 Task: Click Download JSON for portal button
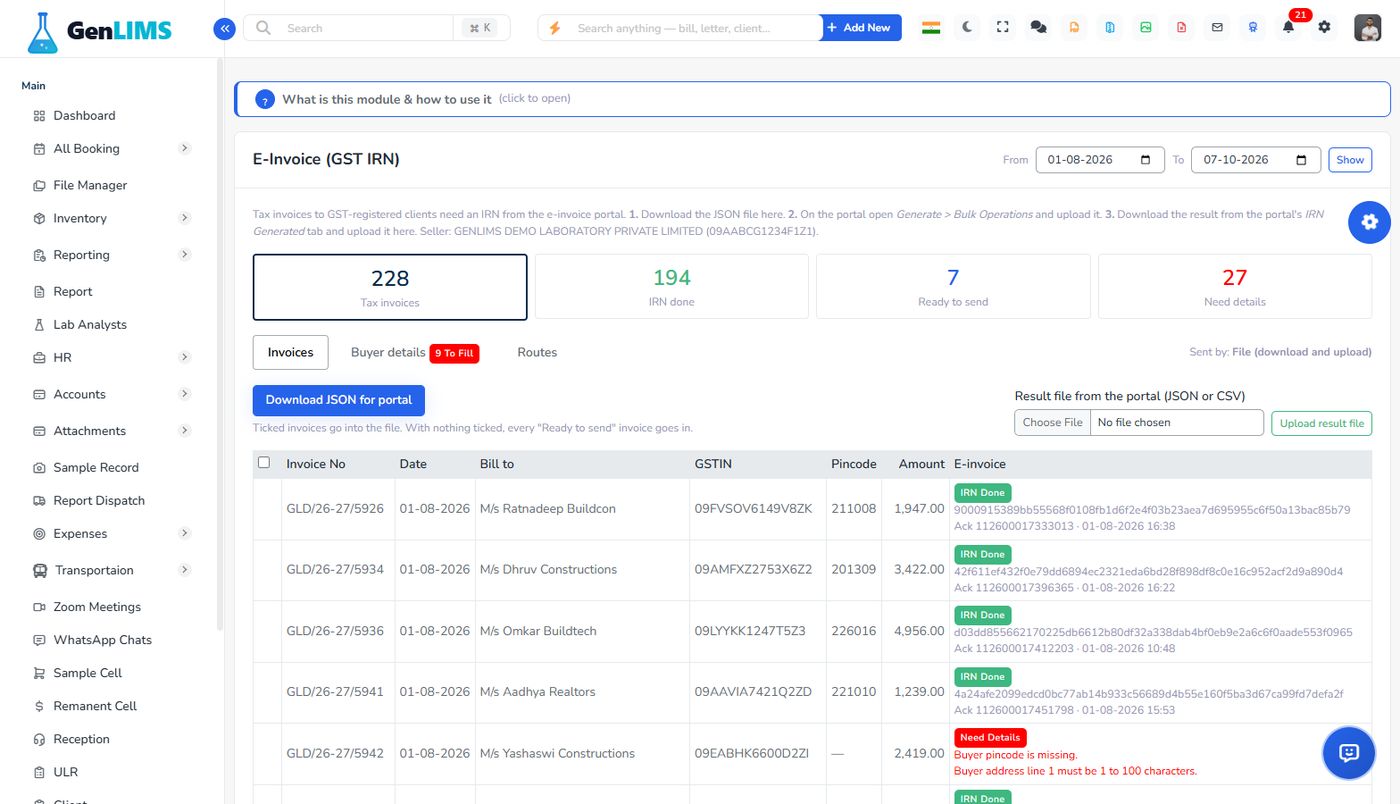point(339,400)
